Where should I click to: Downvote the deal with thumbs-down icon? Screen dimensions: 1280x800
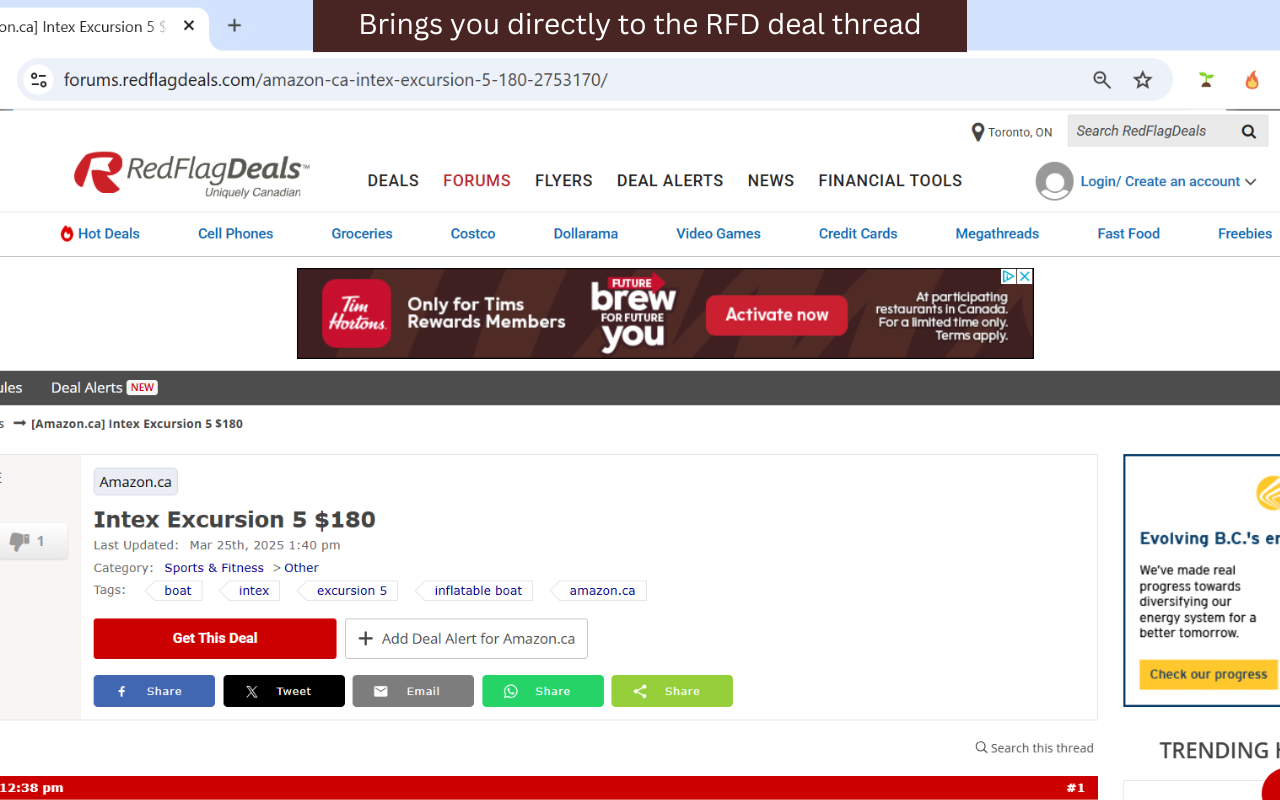[19, 541]
